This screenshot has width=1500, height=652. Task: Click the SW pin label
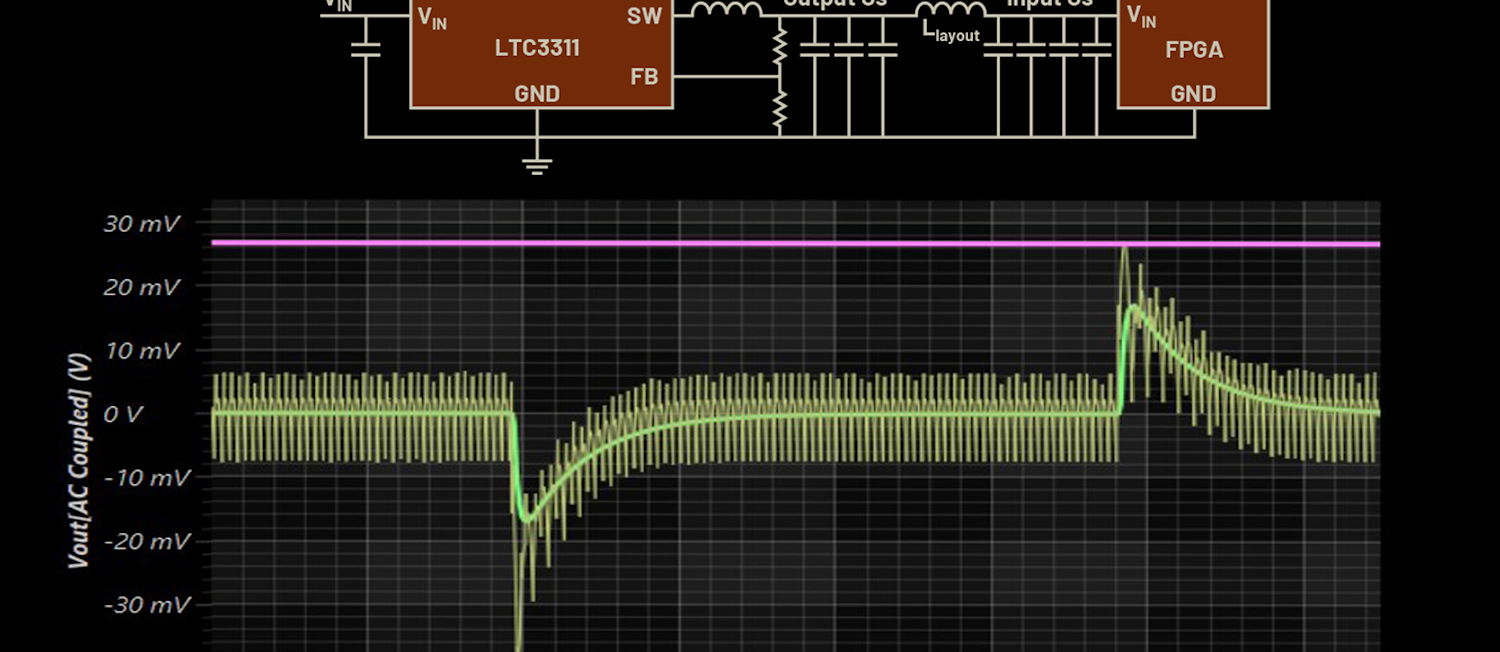(643, 16)
